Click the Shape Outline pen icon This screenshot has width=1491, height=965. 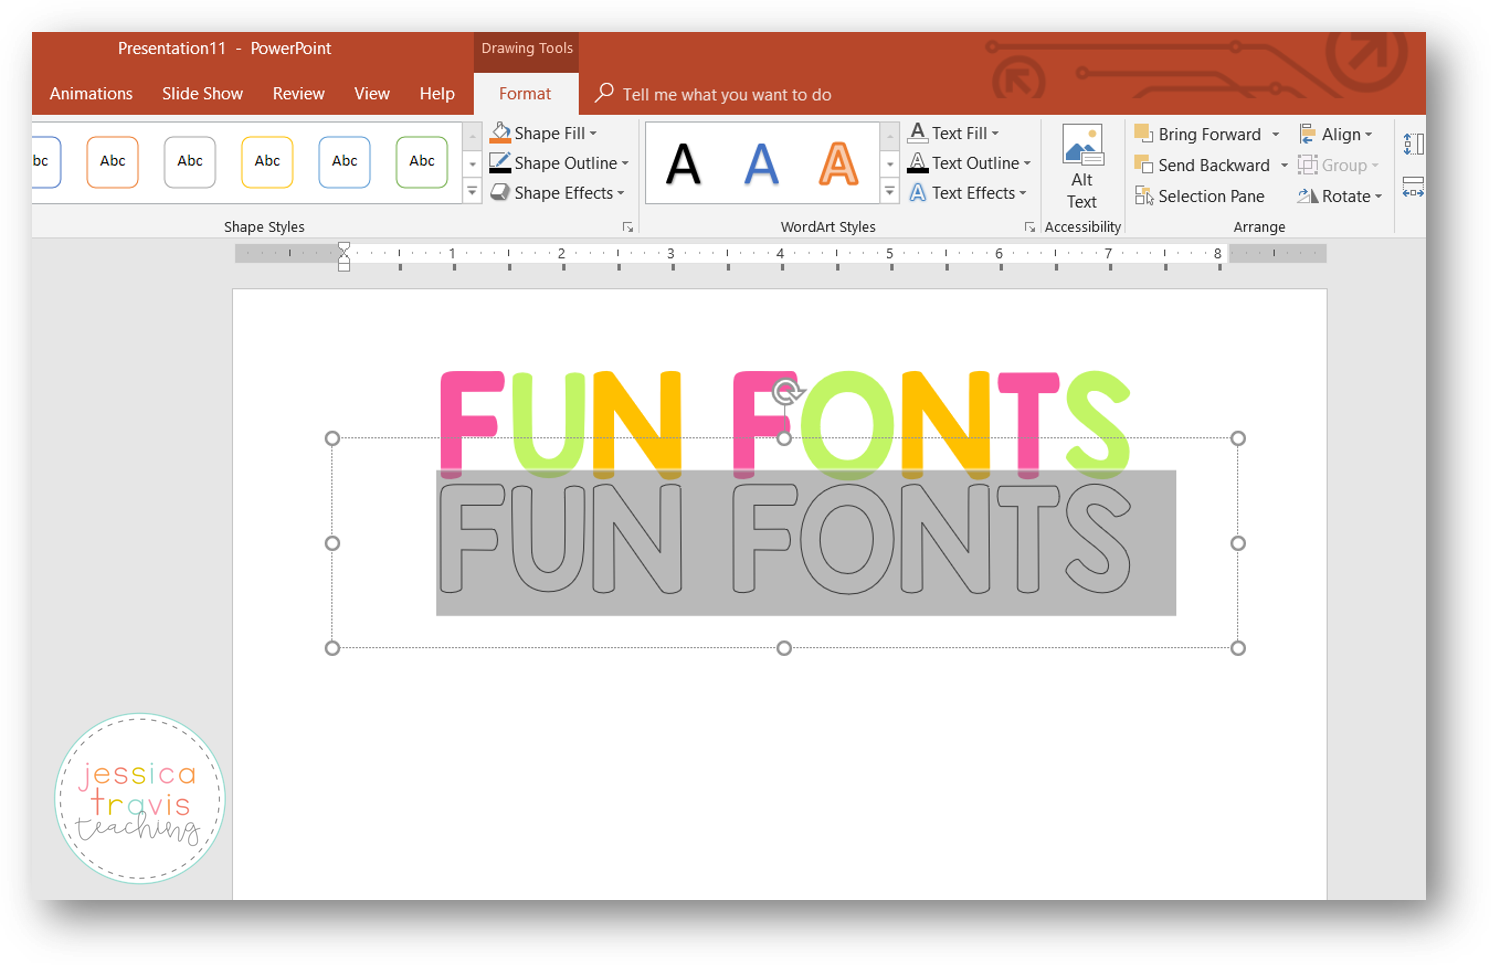pyautogui.click(x=500, y=163)
